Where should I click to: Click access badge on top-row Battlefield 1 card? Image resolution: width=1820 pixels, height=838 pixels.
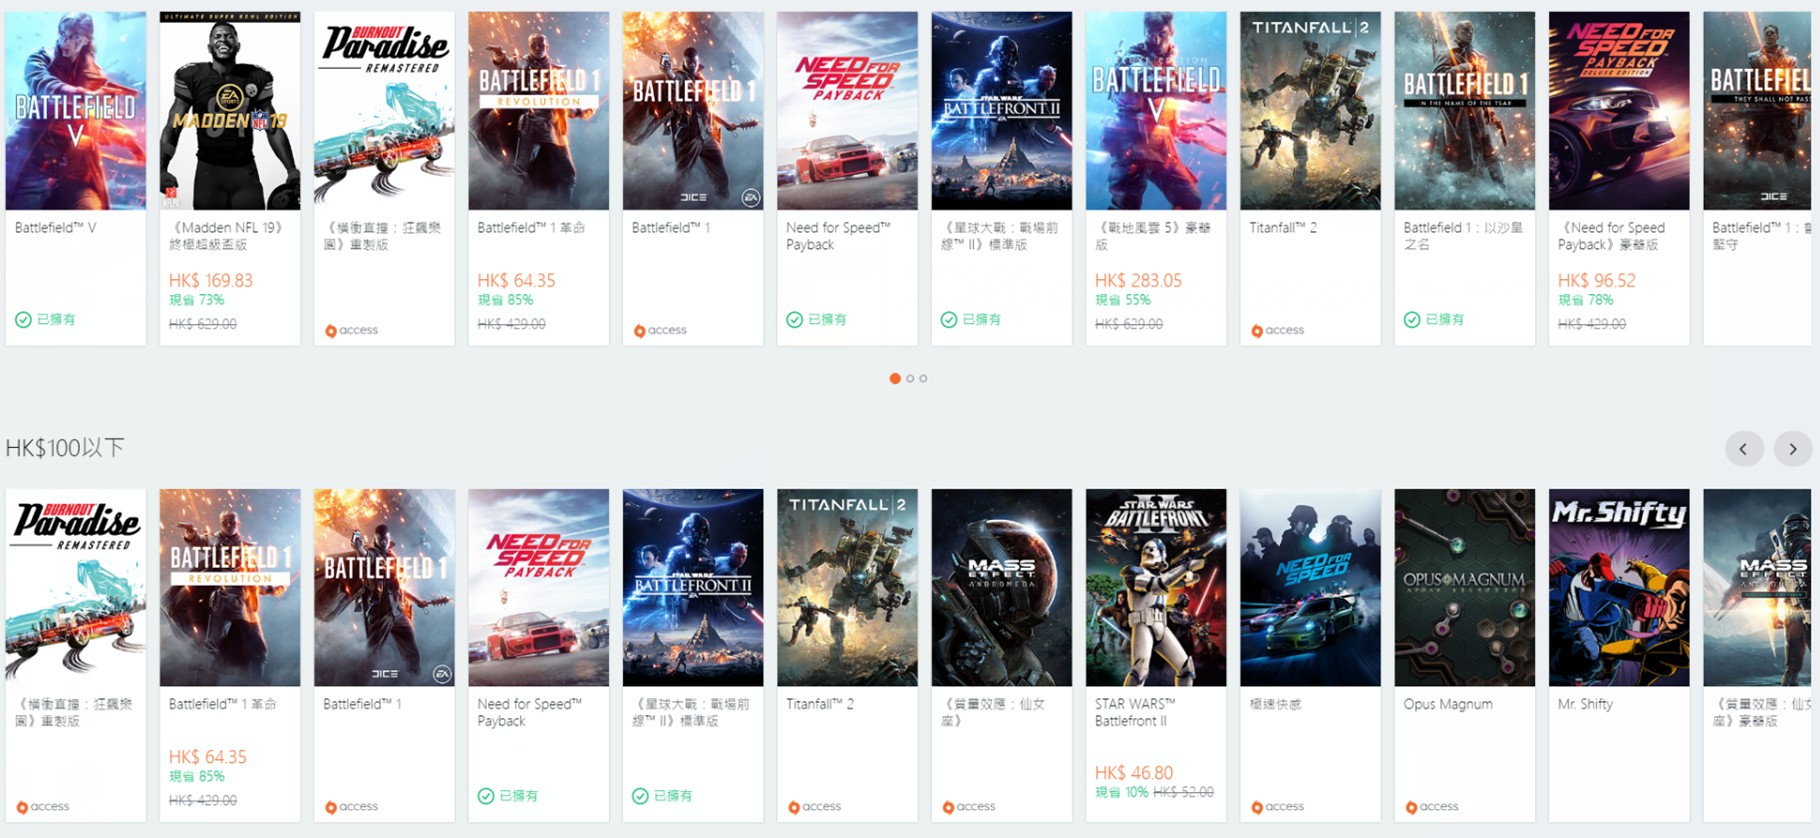pyautogui.click(x=660, y=330)
